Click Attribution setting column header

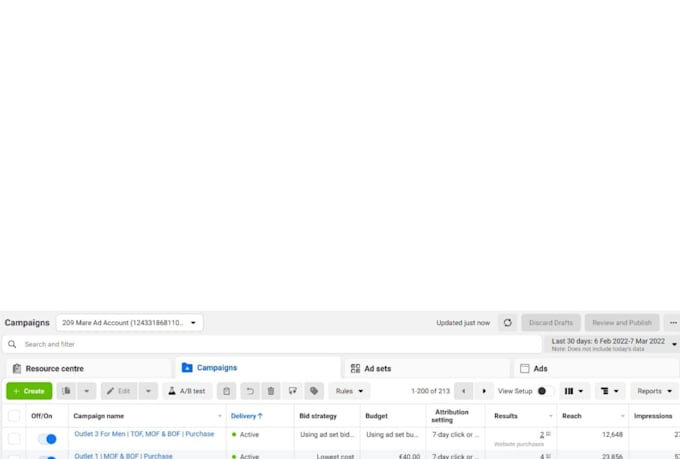451,416
